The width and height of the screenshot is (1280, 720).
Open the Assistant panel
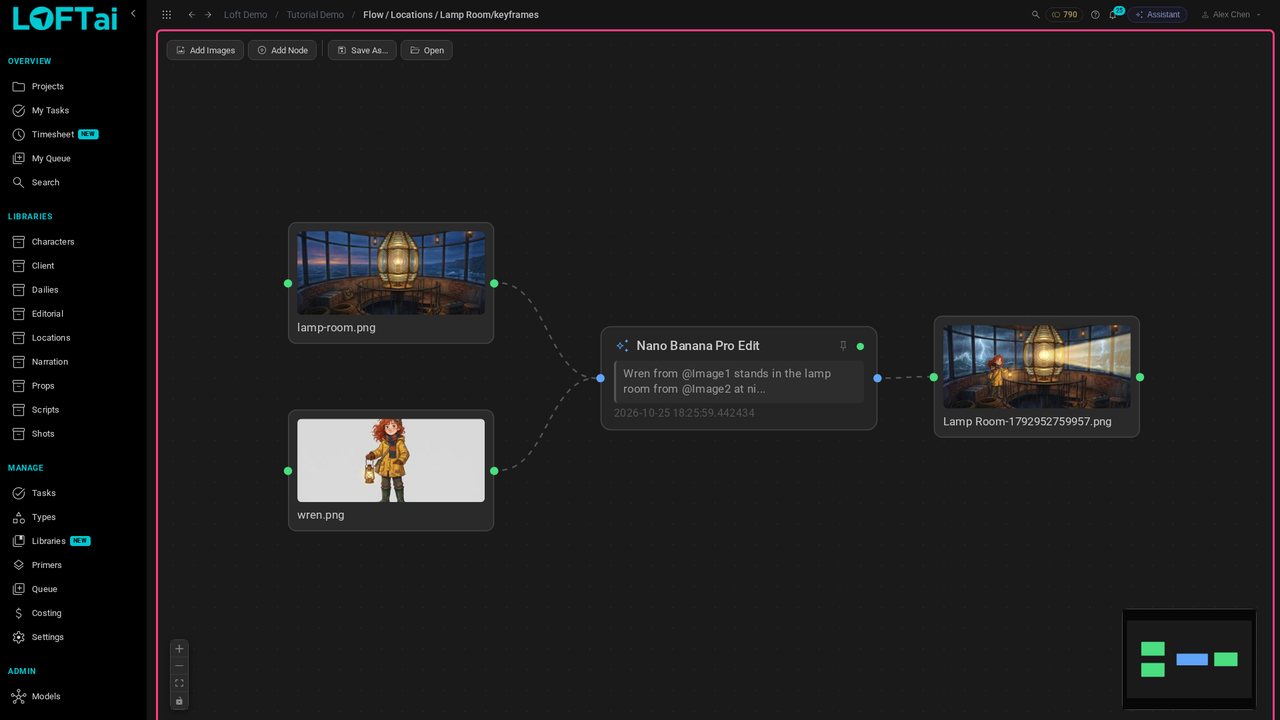point(1157,15)
